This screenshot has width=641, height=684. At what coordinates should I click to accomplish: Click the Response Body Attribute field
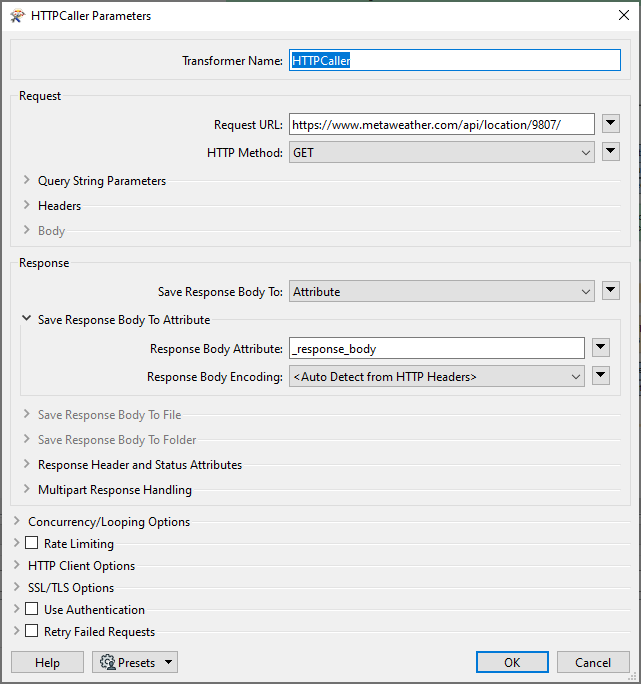(x=436, y=348)
